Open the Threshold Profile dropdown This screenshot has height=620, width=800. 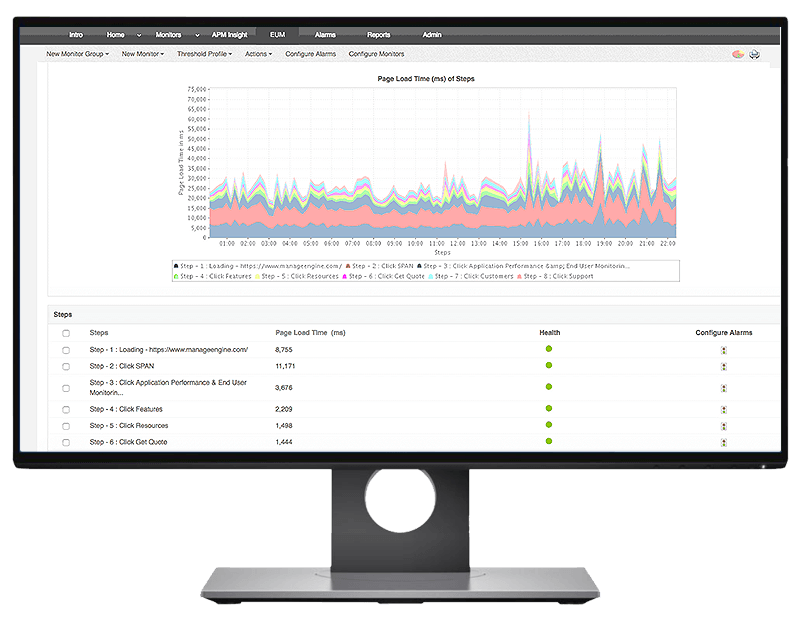click(x=204, y=54)
